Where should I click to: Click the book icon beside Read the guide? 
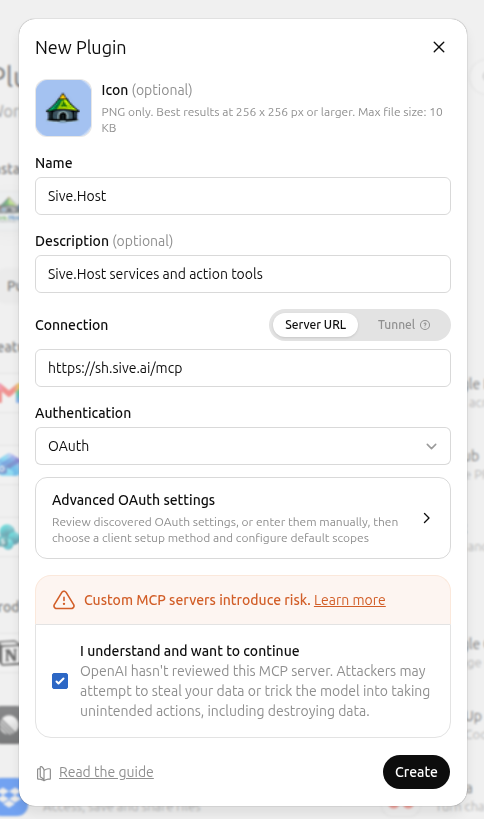tap(44, 773)
